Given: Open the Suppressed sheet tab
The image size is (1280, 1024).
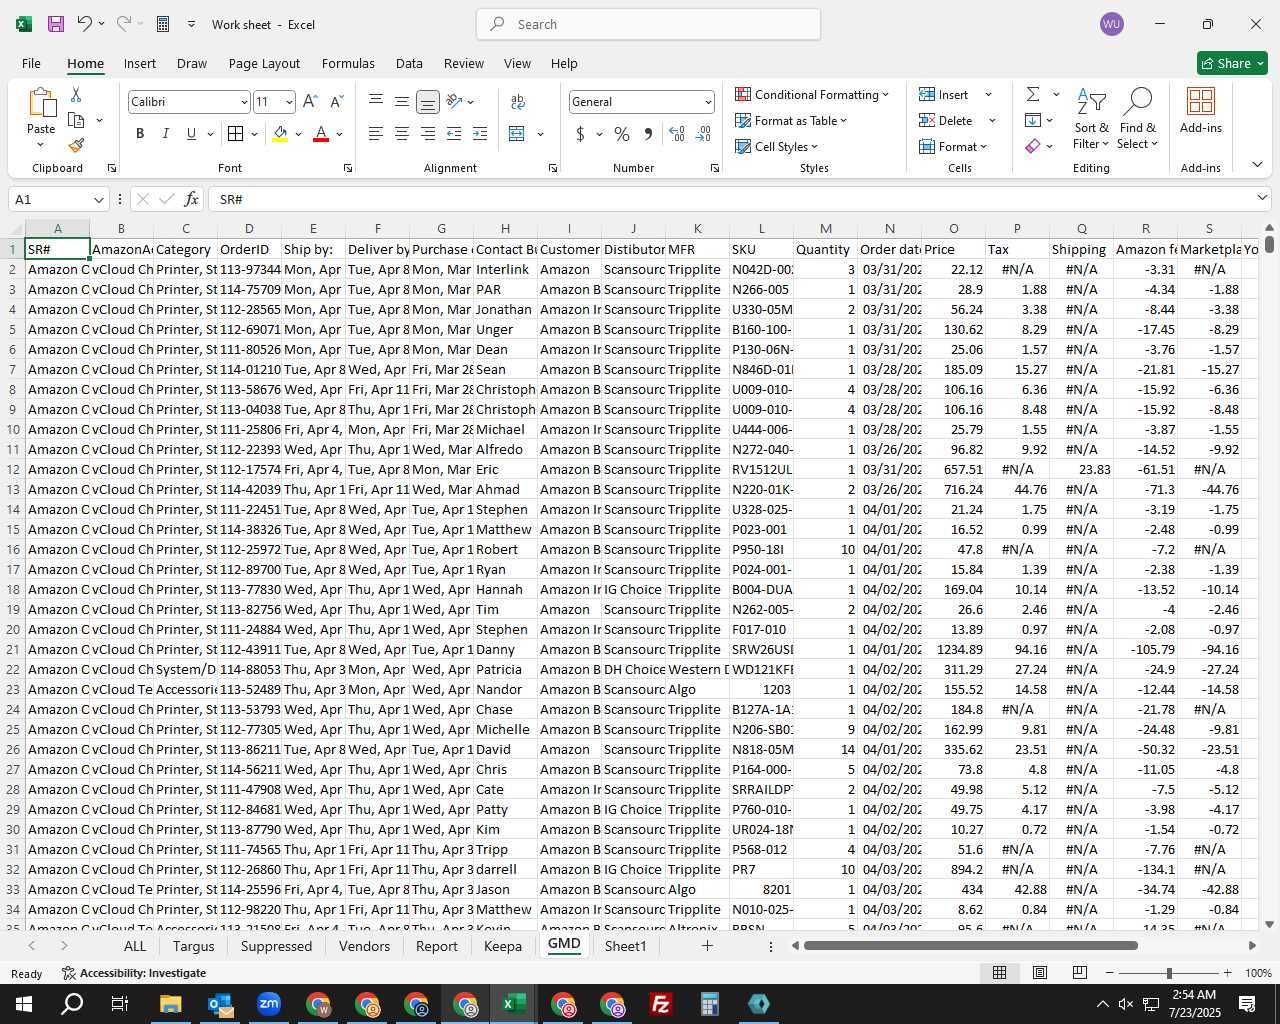Looking at the screenshot, I should pyautogui.click(x=276, y=945).
